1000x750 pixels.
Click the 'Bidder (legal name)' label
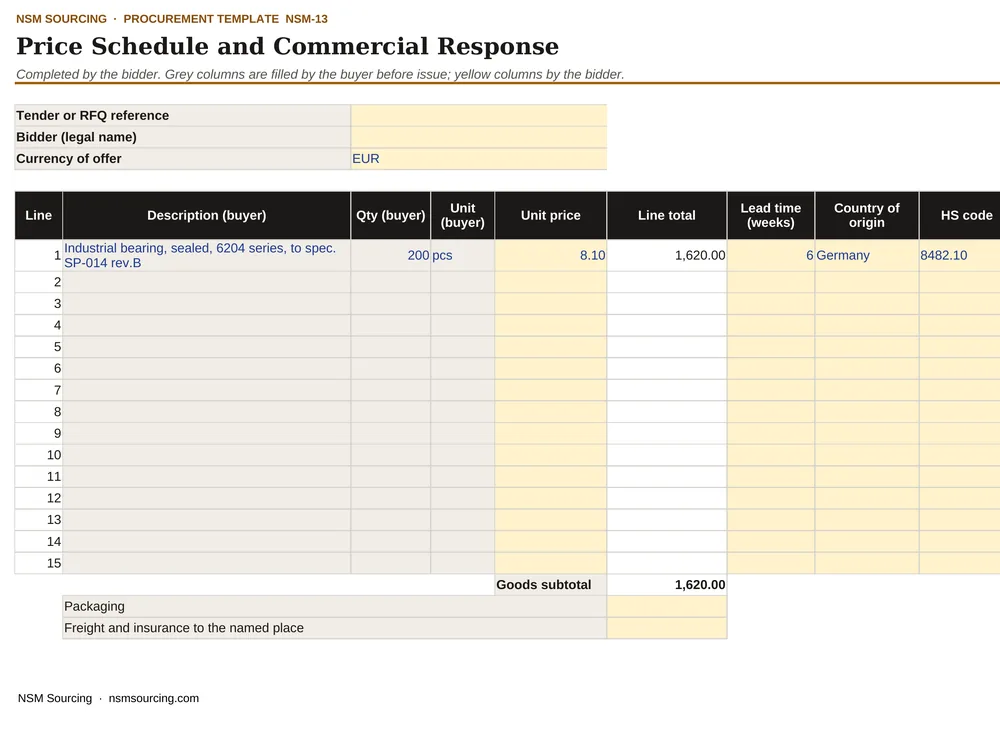[x=77, y=137]
